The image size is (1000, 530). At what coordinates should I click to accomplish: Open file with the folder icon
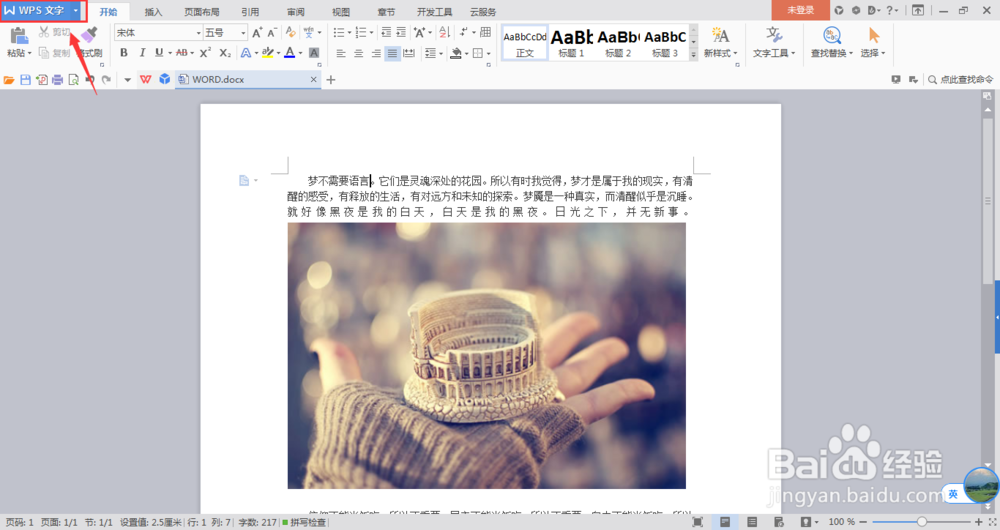coord(9,80)
